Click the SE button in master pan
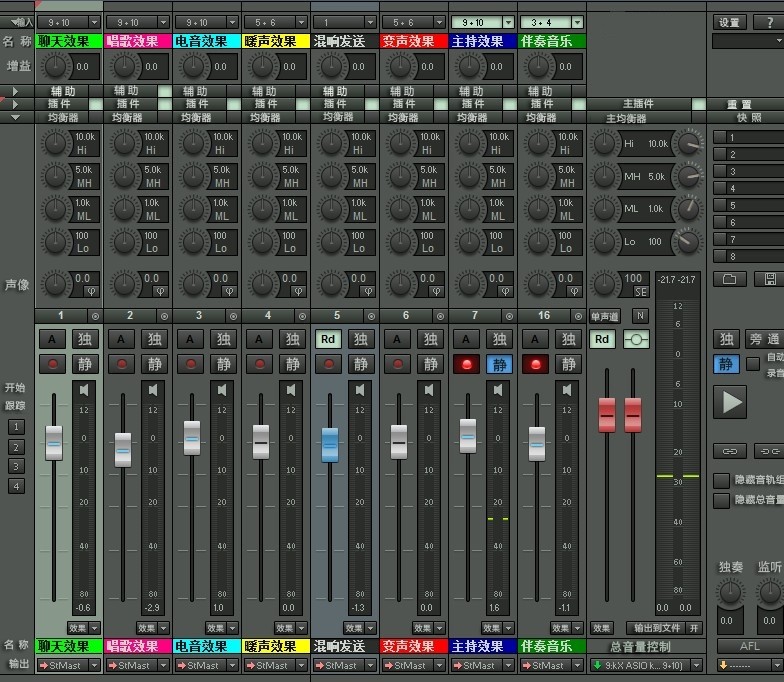Image resolution: width=784 pixels, height=682 pixels. pos(640,292)
